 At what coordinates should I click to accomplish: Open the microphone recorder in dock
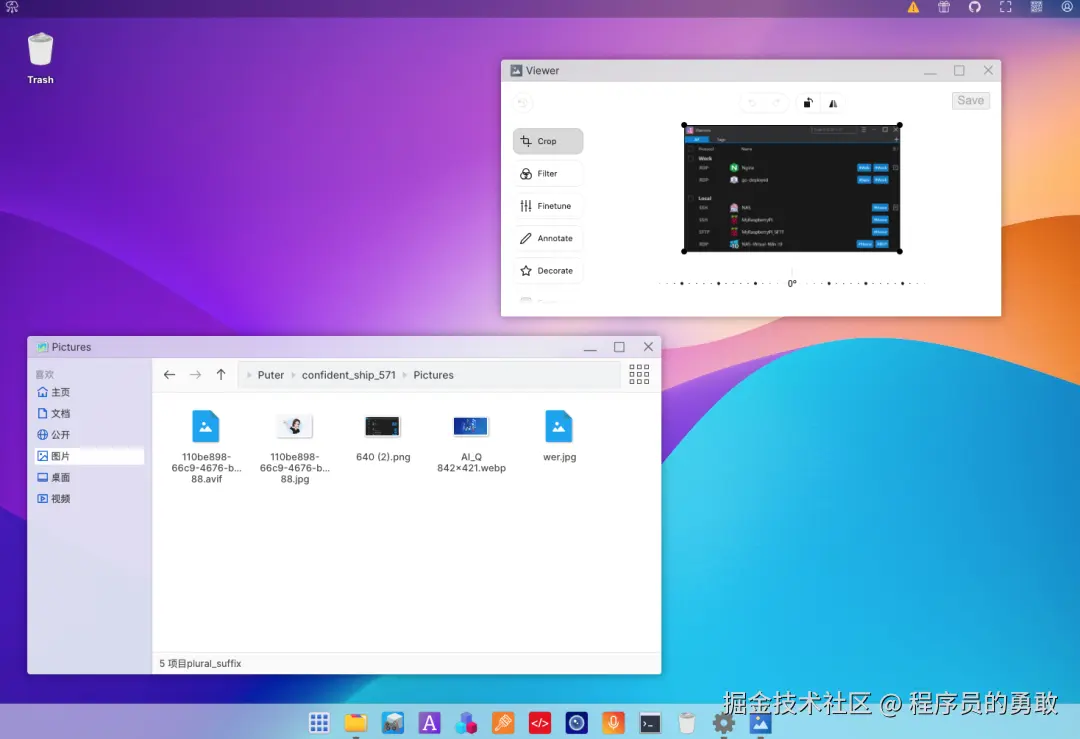613,722
